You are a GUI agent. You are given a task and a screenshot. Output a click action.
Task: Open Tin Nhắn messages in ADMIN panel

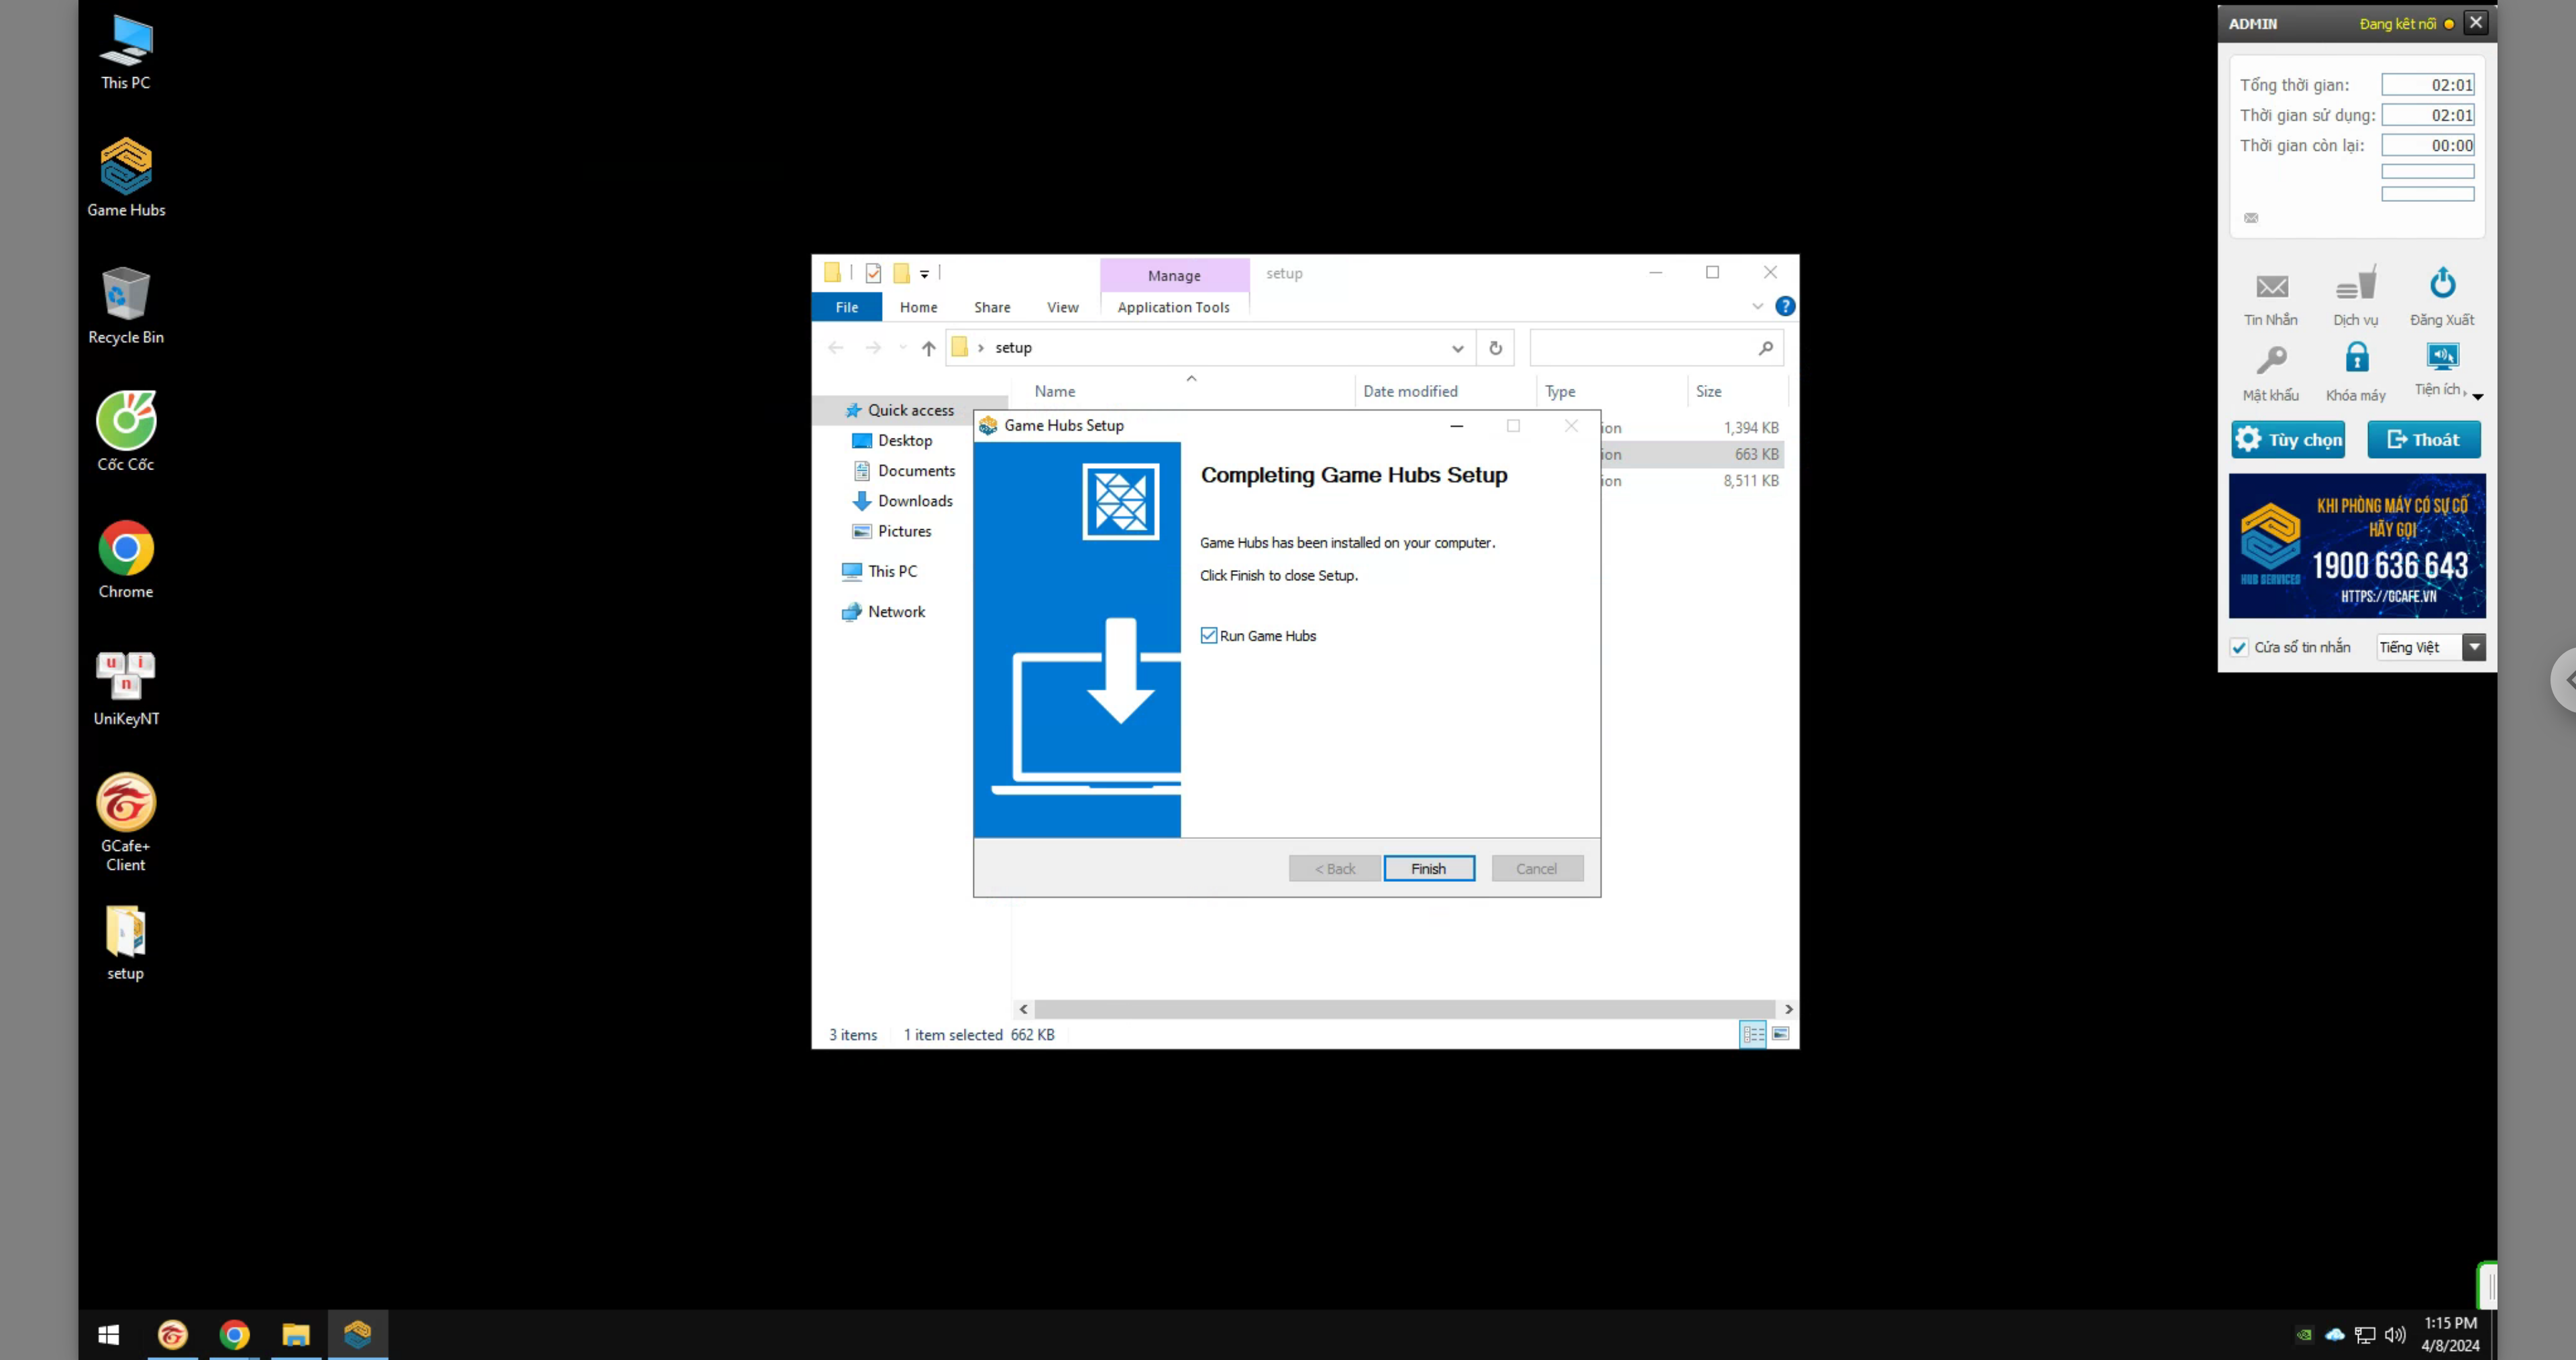point(2271,298)
